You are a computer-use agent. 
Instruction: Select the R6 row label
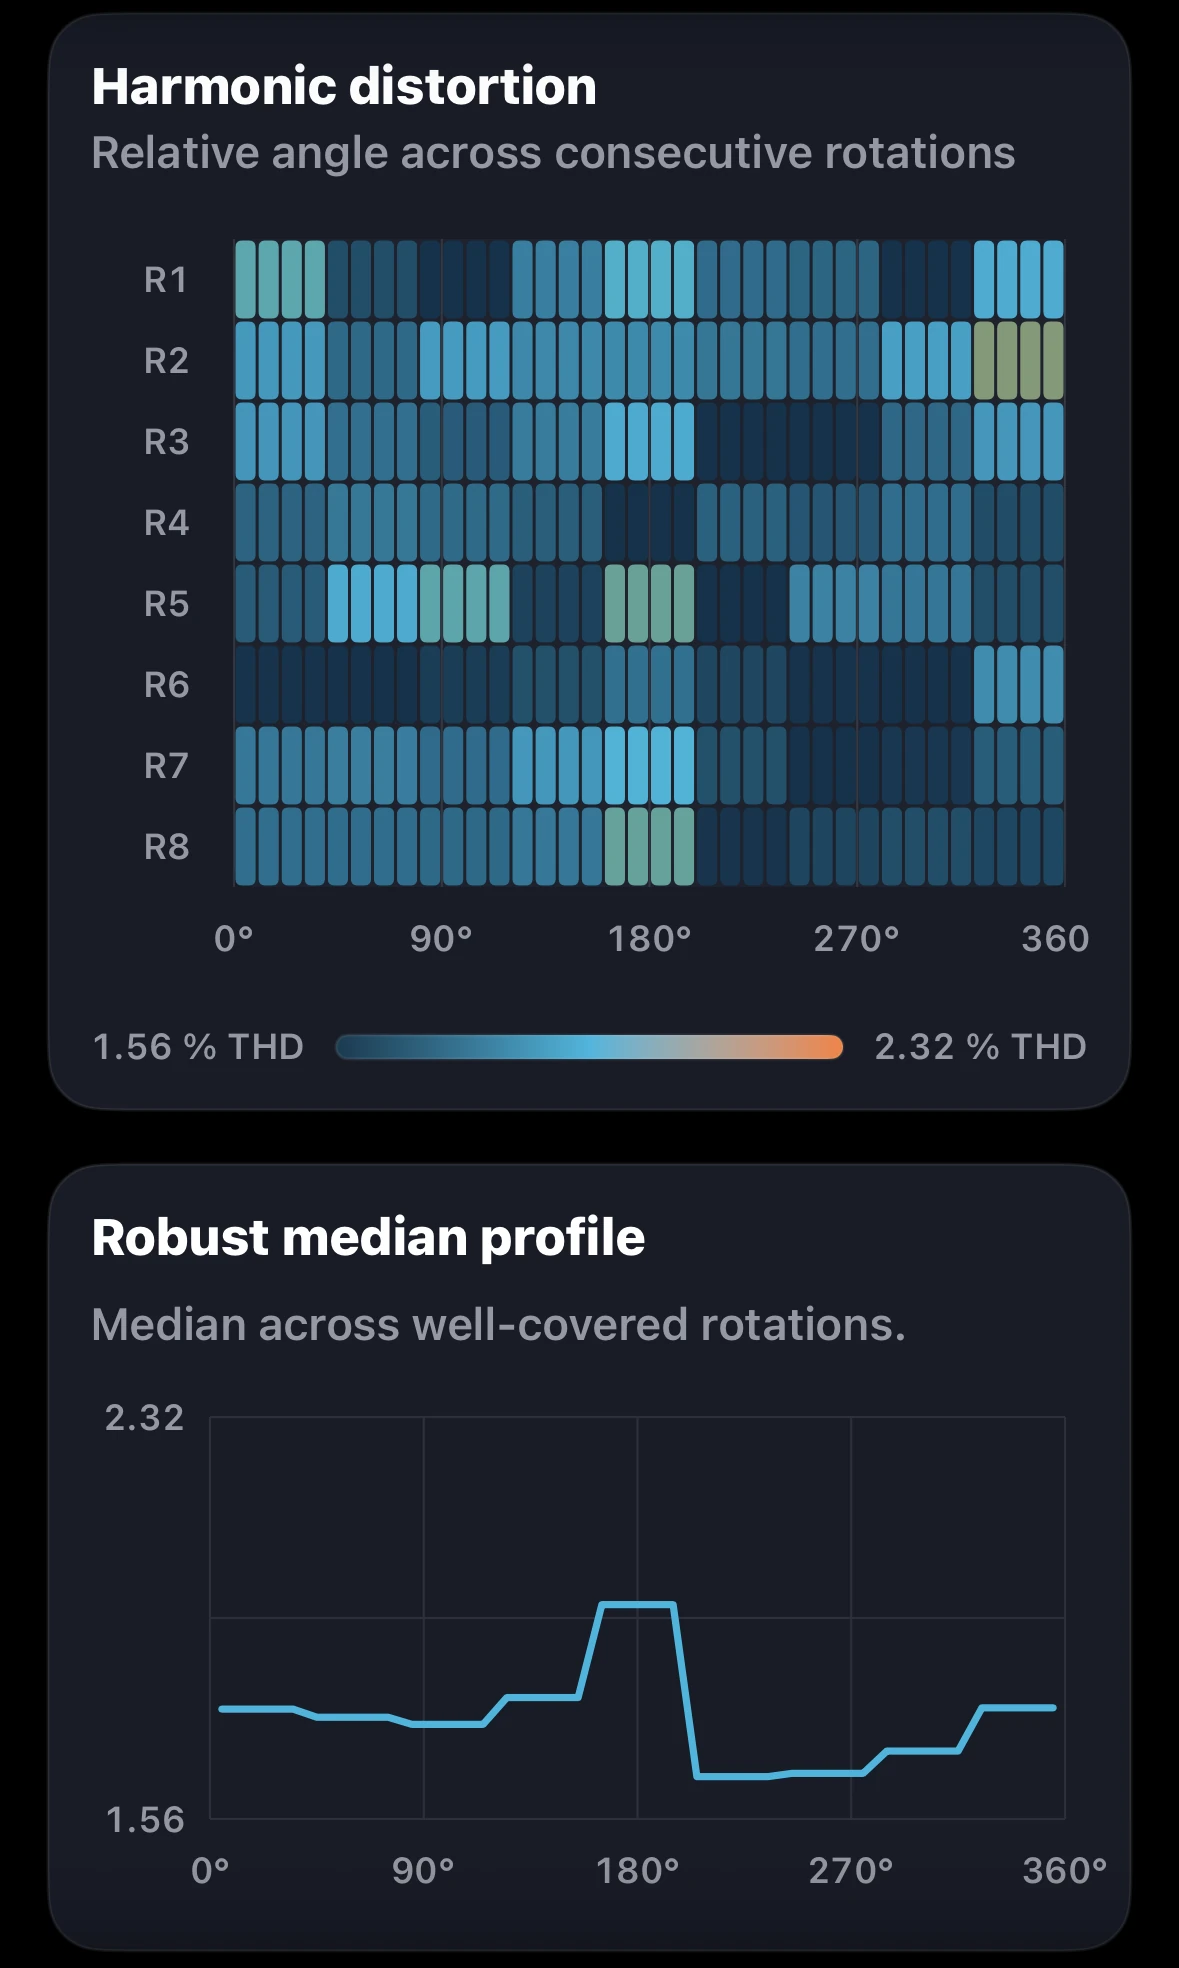(166, 685)
